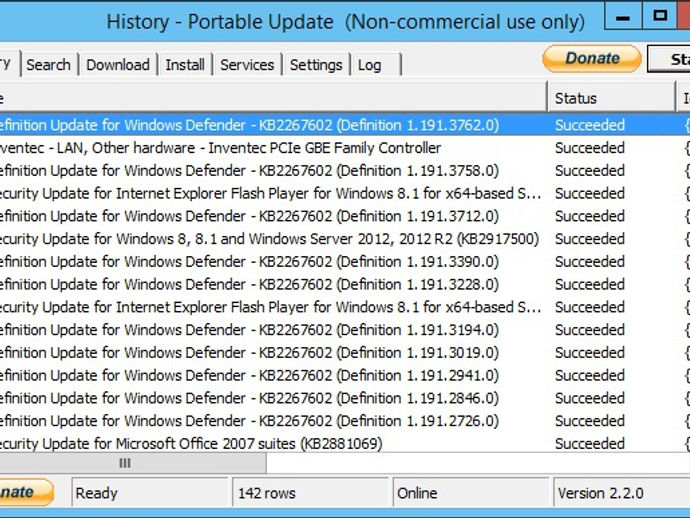Screen dimensions: 690x518
Task: Select Inventec PCIe GBE Family Controller row
Action: point(220,148)
